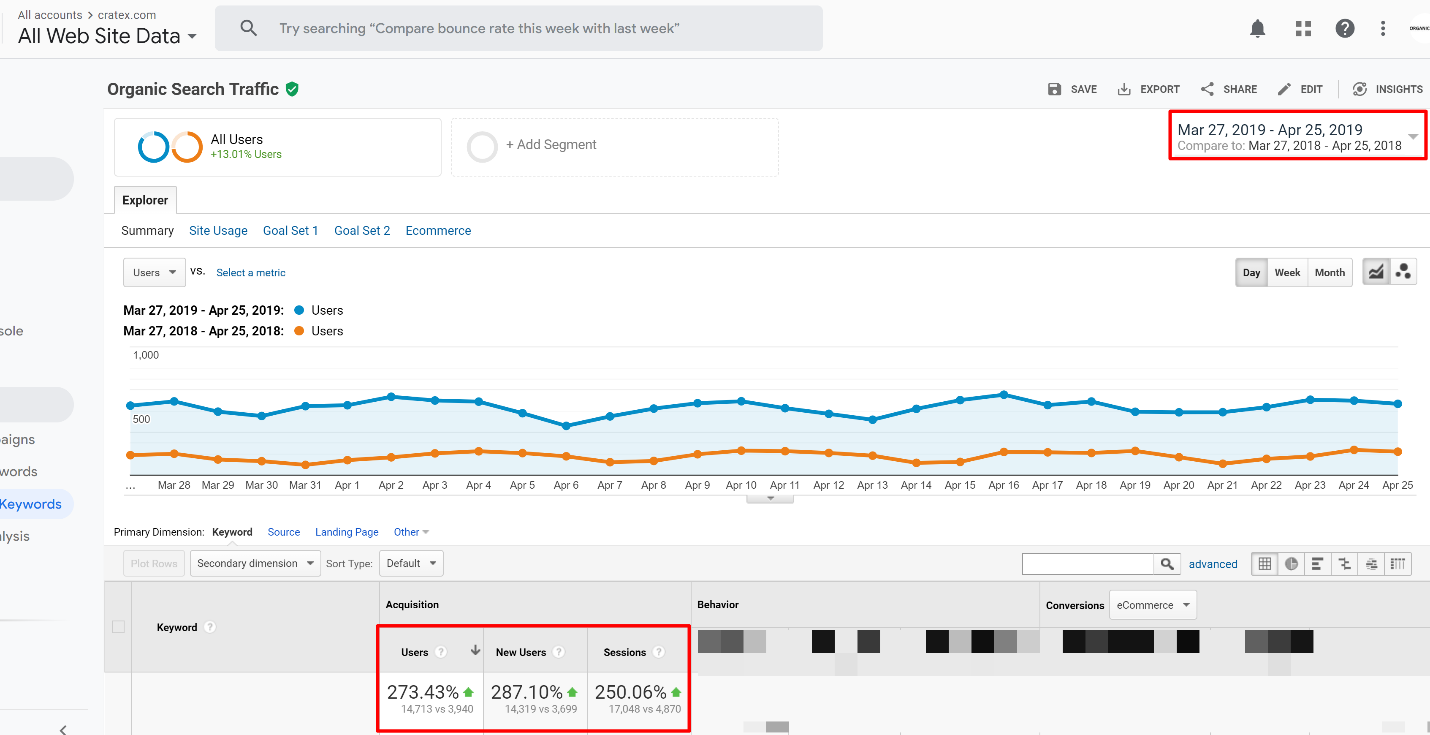Switch to the Site Usage sub-tab
1430x735 pixels.
coord(218,230)
